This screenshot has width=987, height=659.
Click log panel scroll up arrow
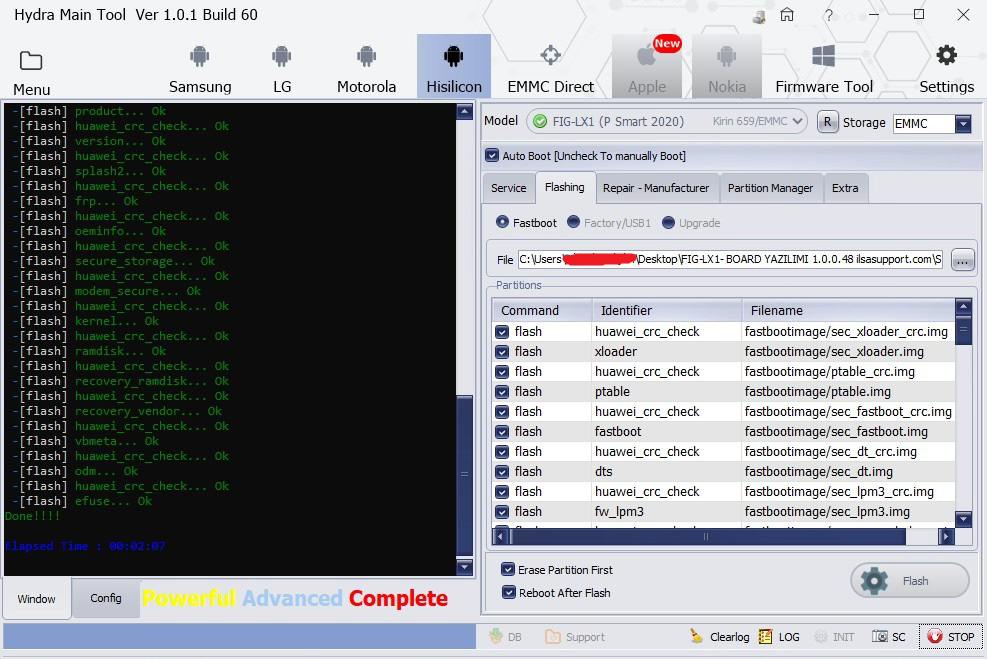(x=465, y=112)
